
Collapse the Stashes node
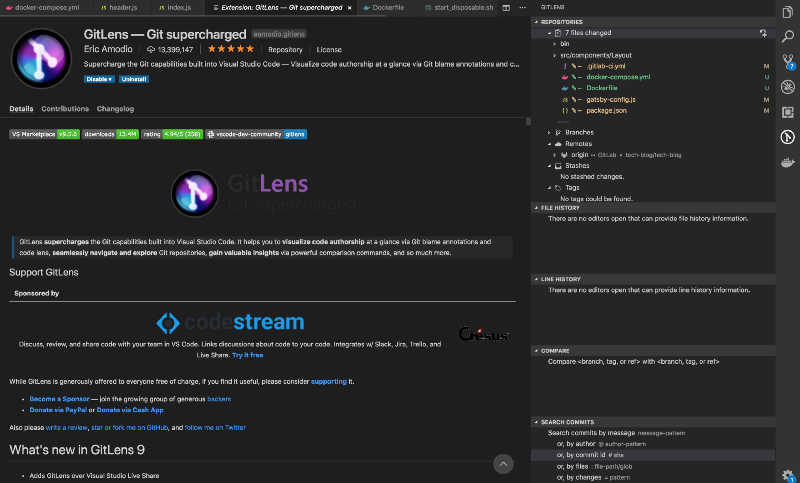[x=549, y=166]
